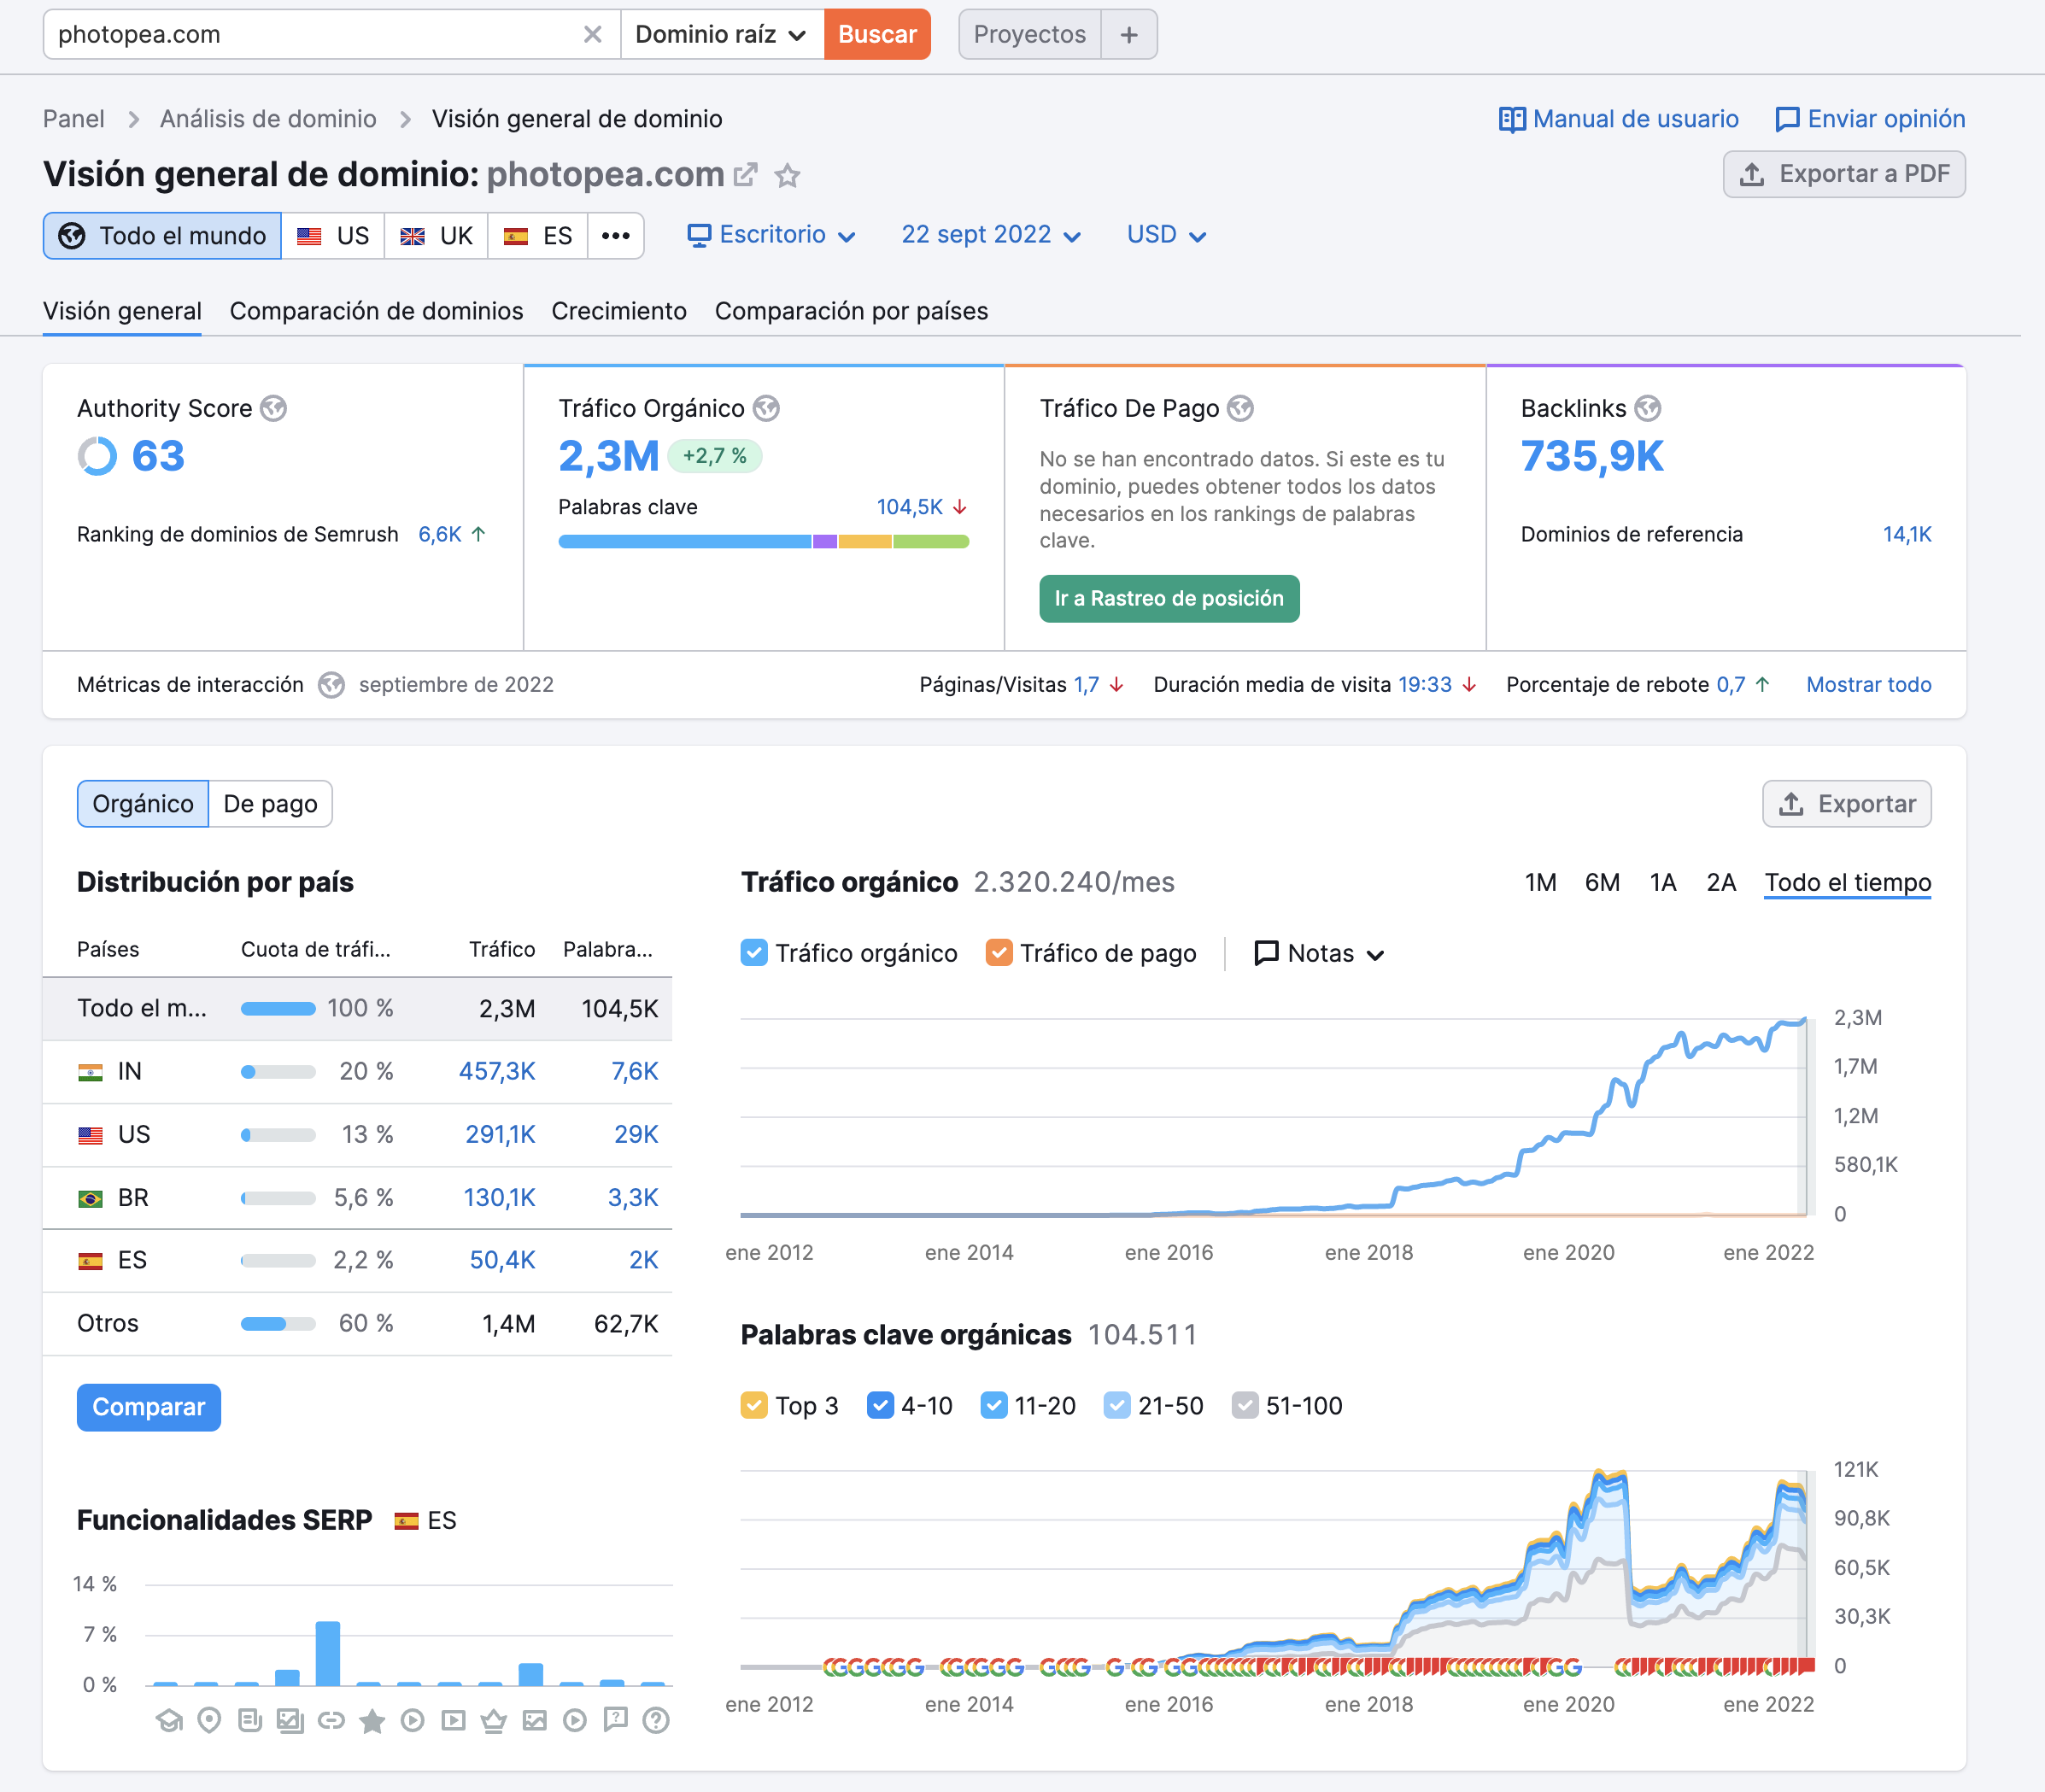Toggle the Tráfico de pago checkbox
This screenshot has height=1792, width=2045.
click(998, 953)
